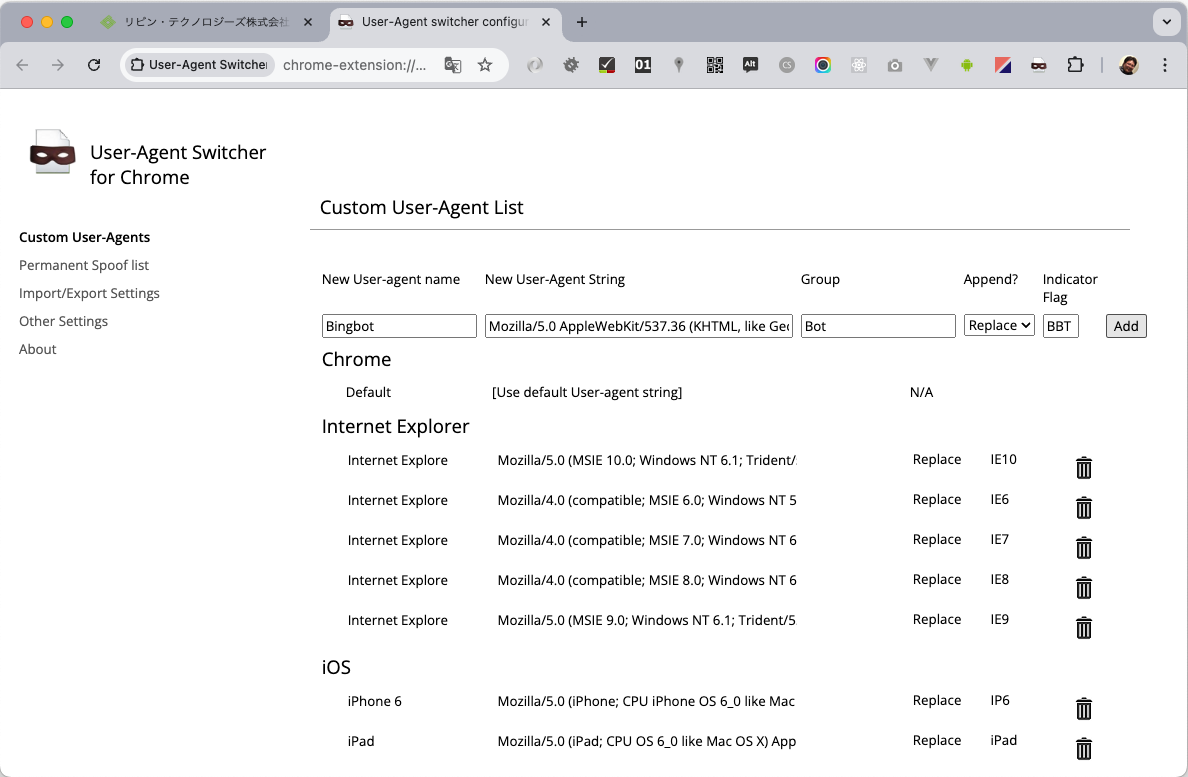This screenshot has height=777, width=1188.
Task: Click the translate icon in the address bar
Action: (x=453, y=64)
